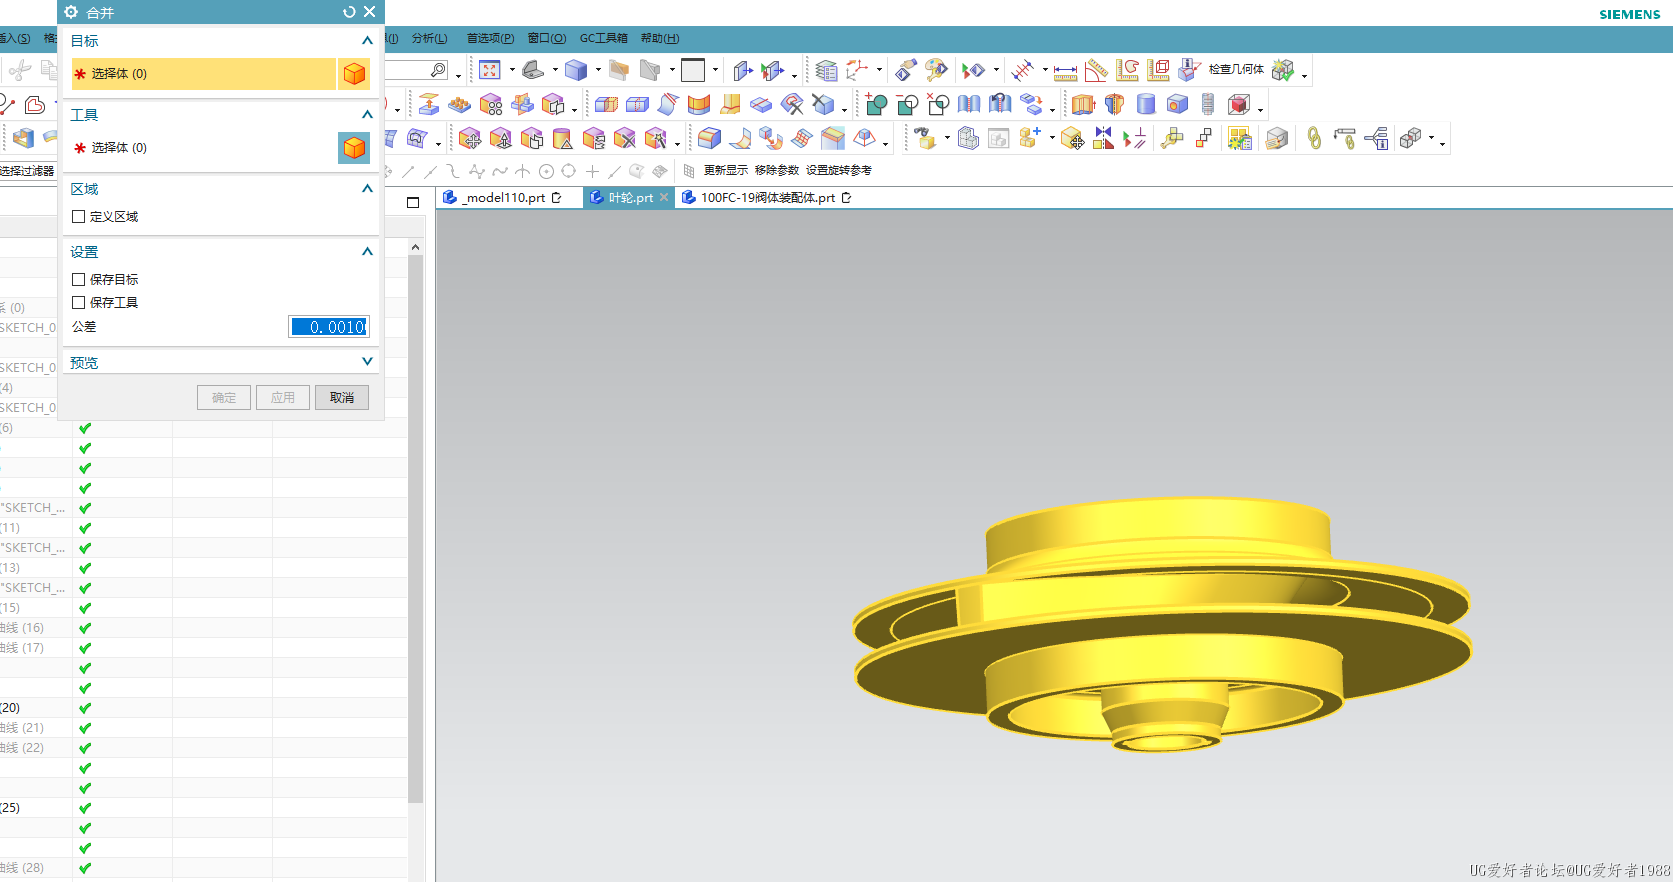The image size is (1673, 882).
Task: Open the dropdown arrow beside the Fit view icon
Action: click(x=512, y=70)
